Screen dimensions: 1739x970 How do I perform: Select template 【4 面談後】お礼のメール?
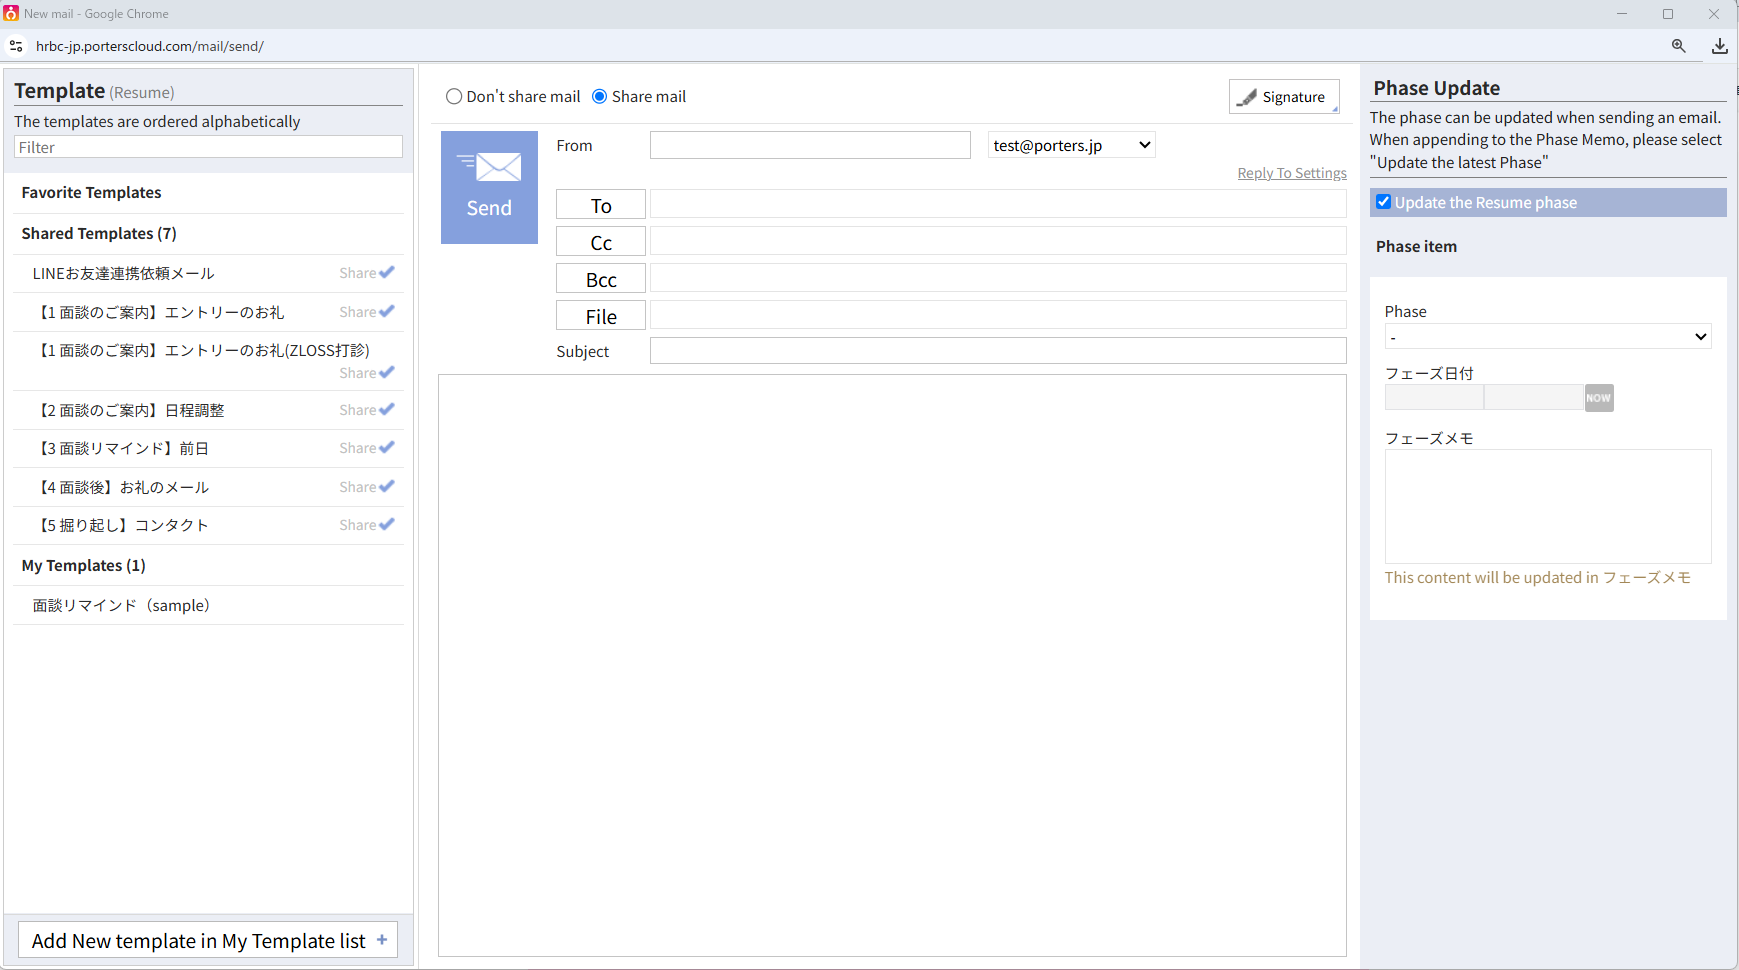[122, 487]
